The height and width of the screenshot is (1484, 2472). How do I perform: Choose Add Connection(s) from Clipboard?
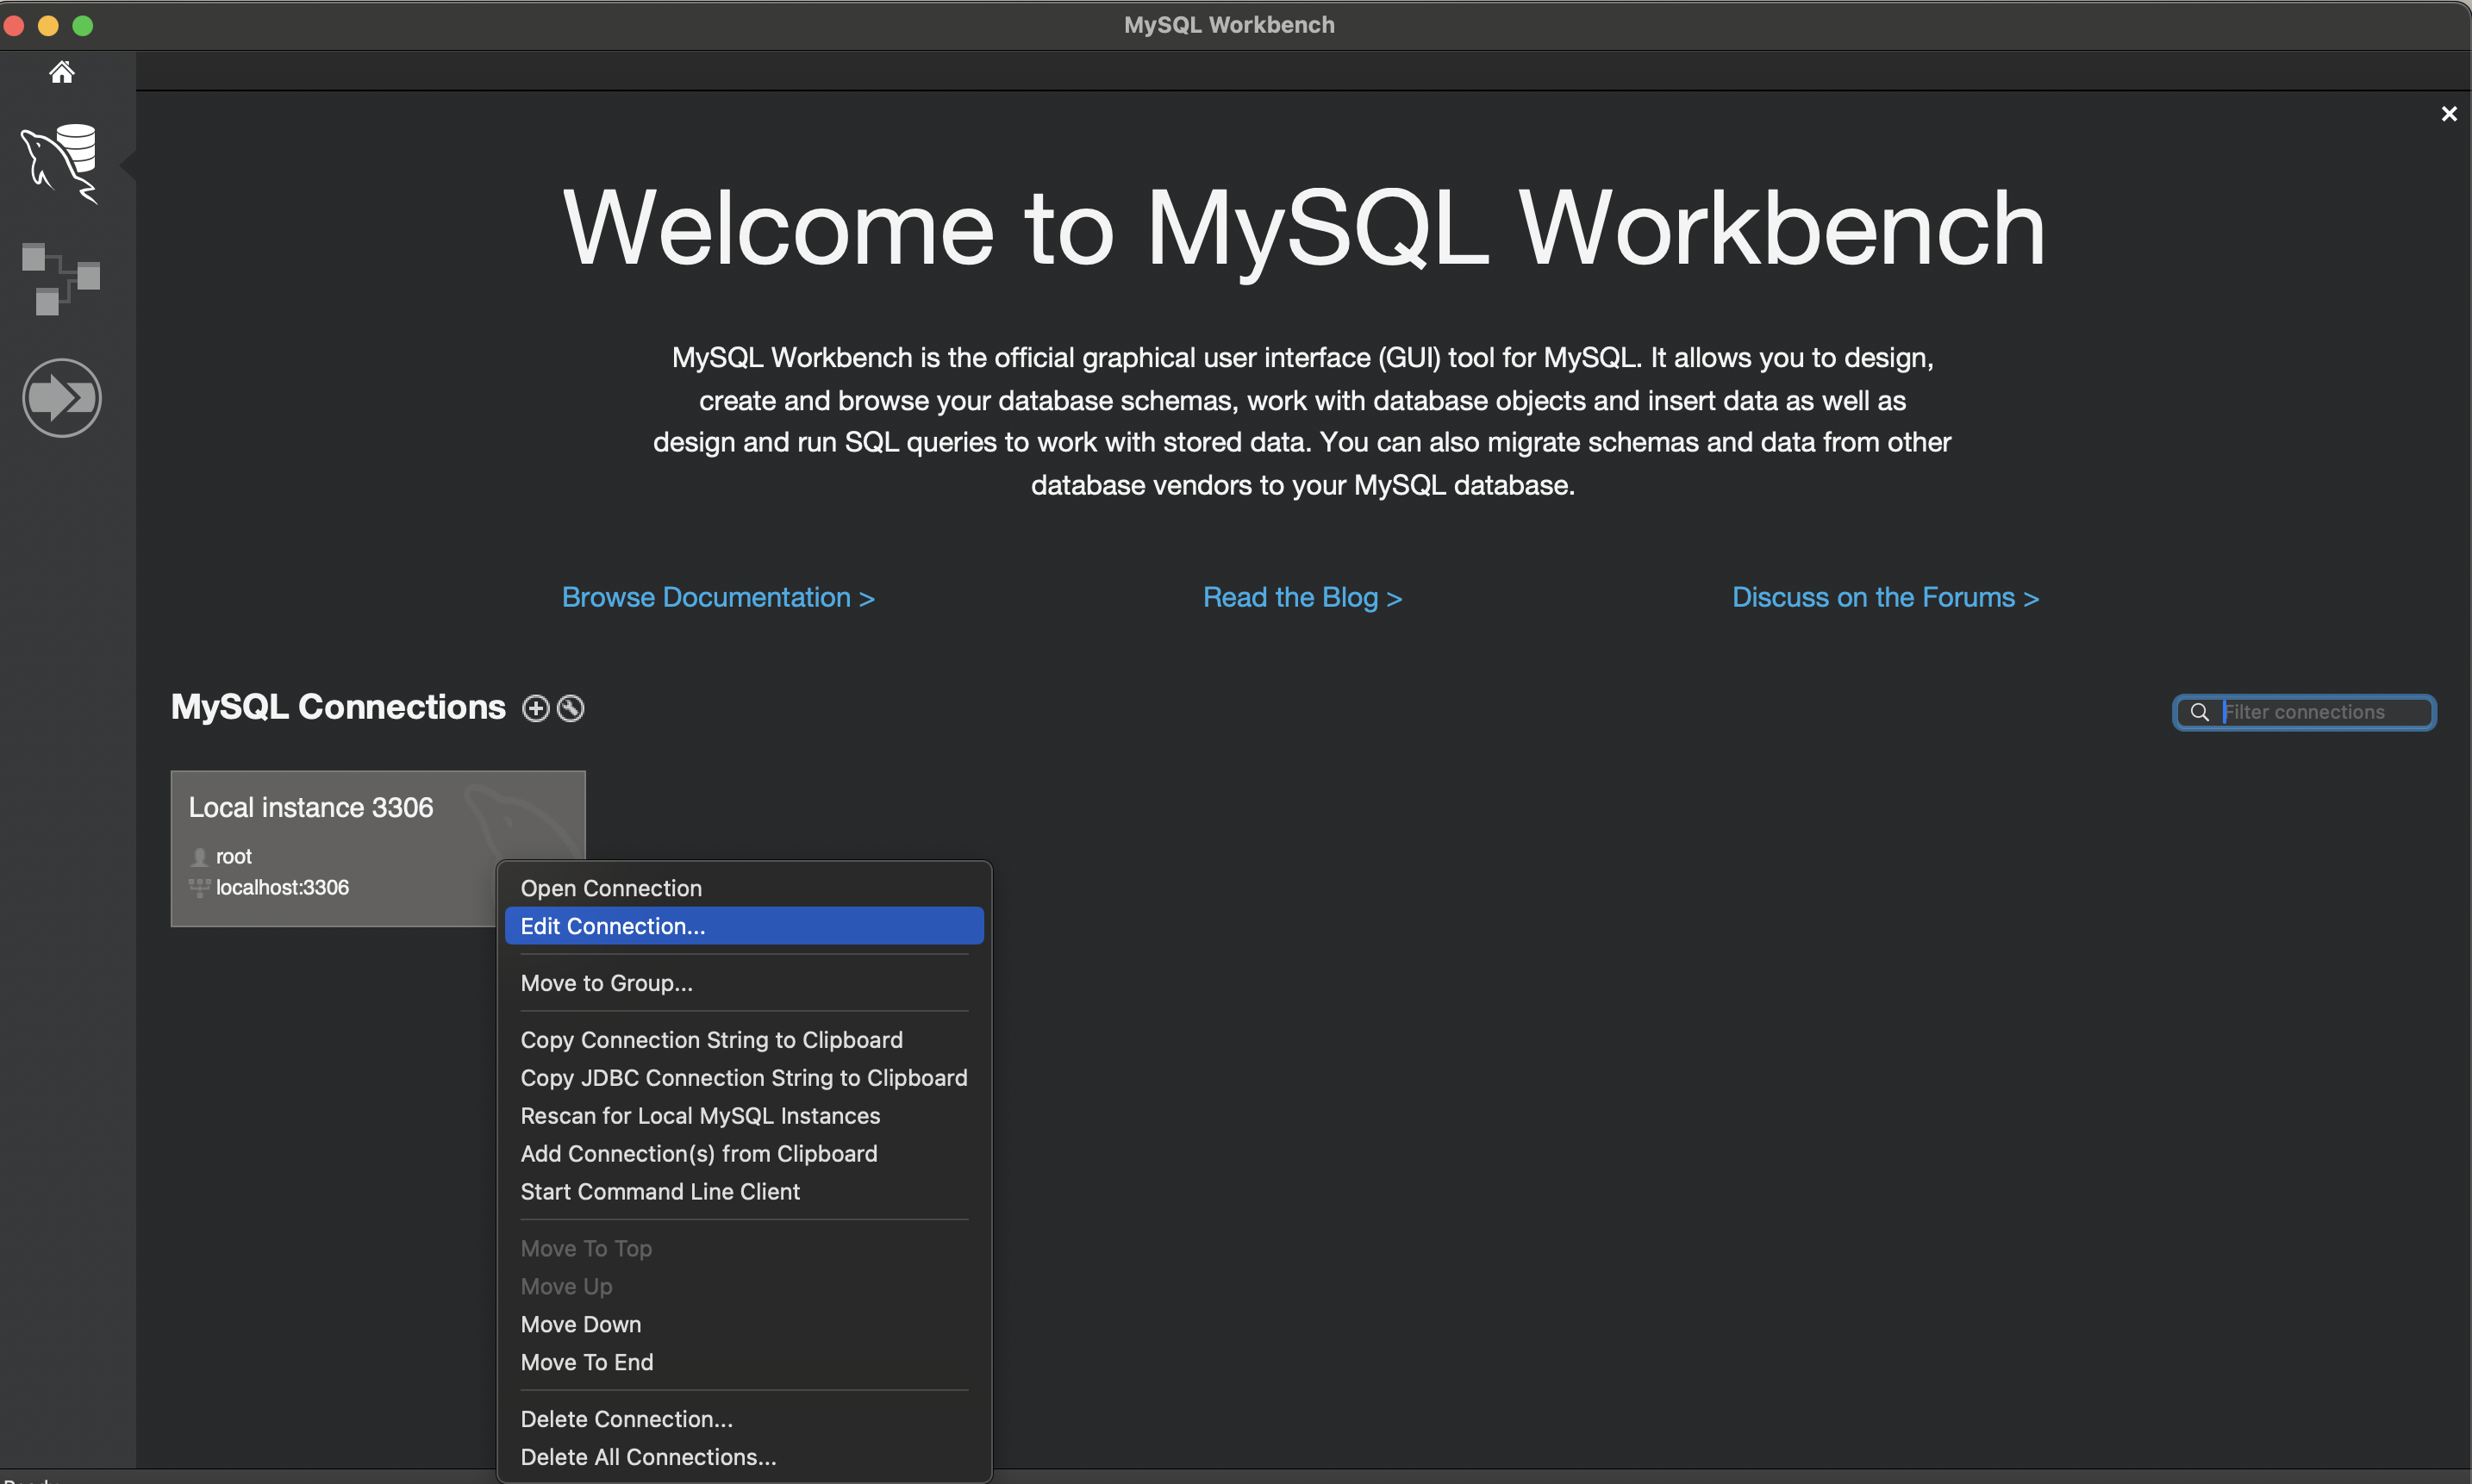[x=744, y=1154]
